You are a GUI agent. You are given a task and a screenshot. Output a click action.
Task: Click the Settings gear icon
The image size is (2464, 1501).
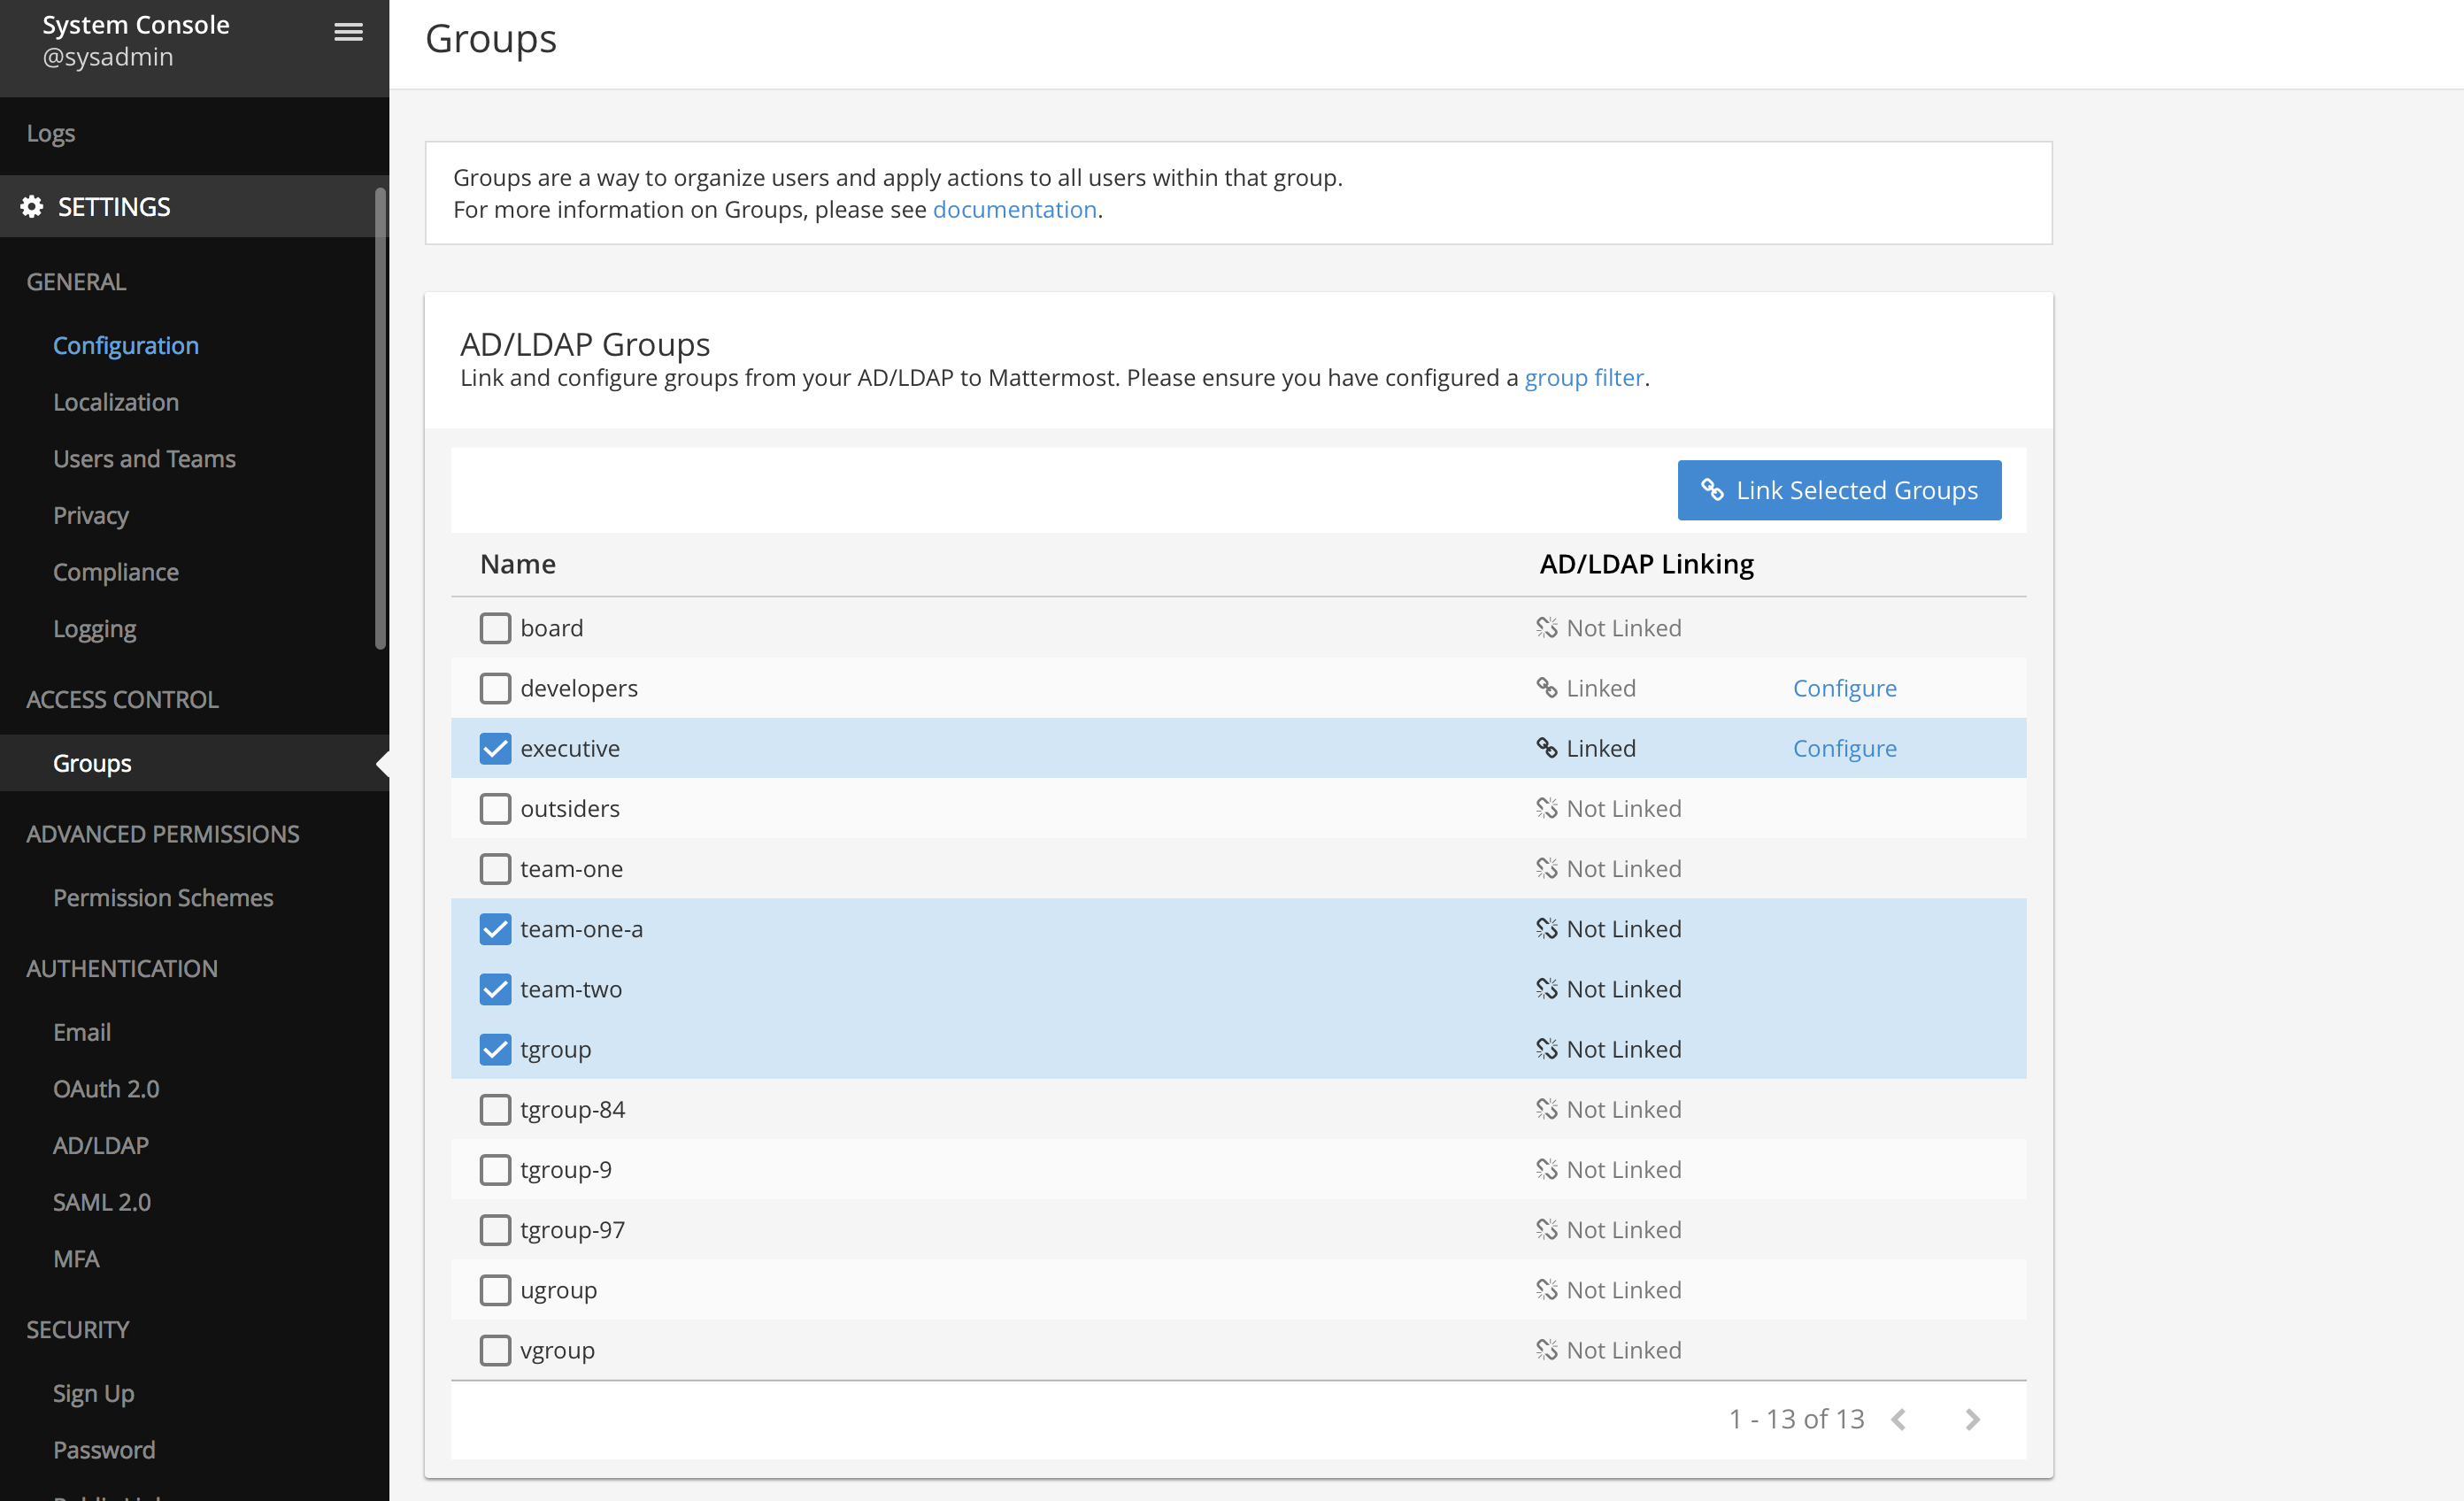point(31,206)
